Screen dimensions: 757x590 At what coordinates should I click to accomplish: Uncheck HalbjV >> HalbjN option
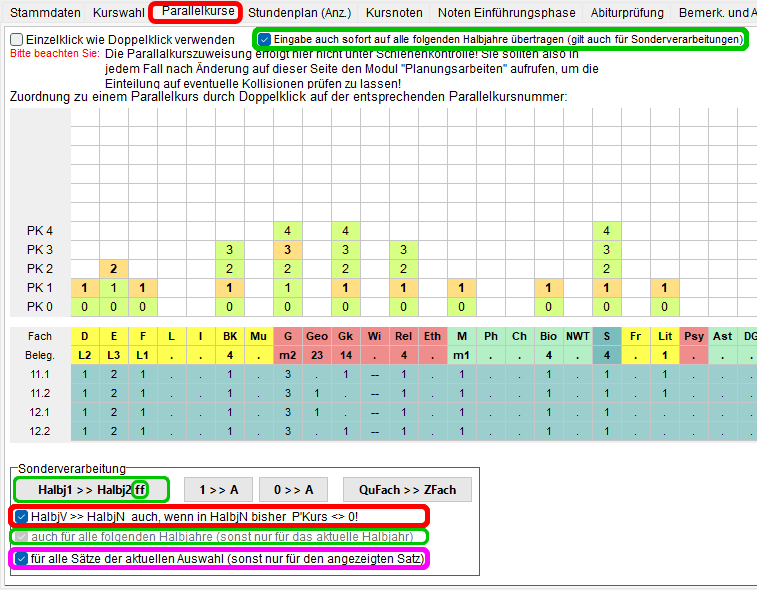point(21,516)
